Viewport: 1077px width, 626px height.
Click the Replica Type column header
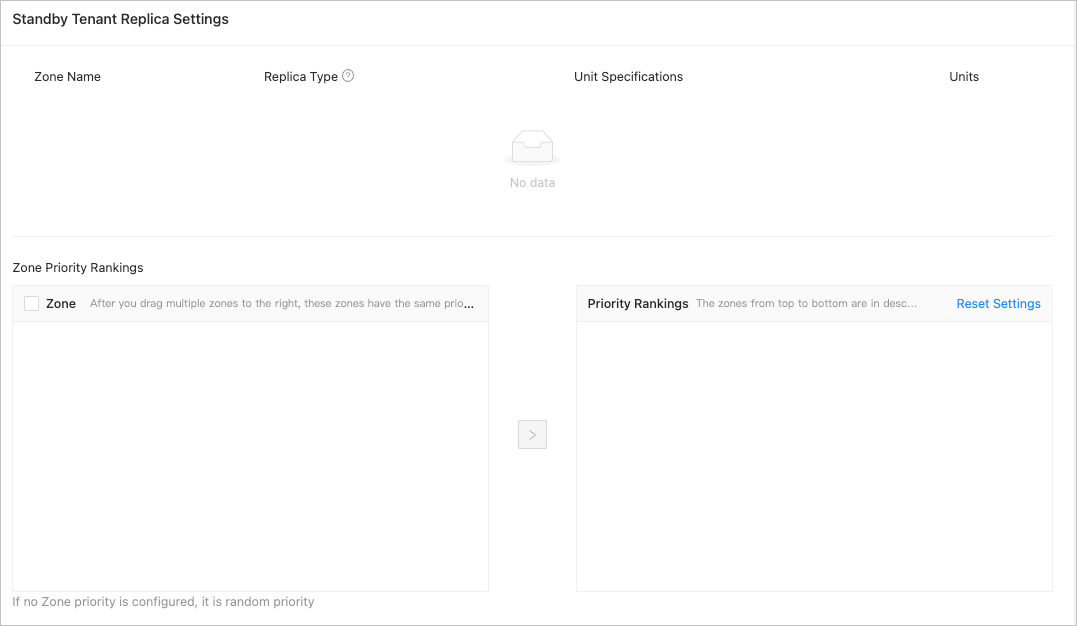click(300, 77)
